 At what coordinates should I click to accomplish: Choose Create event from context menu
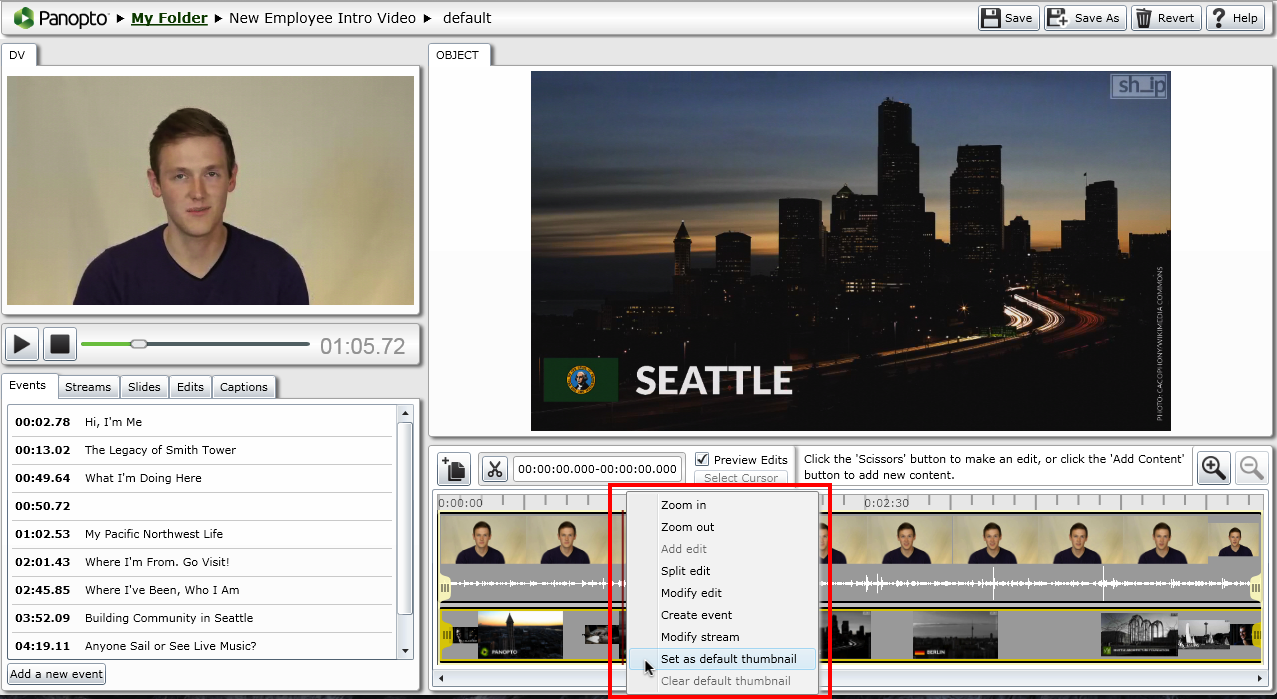tap(722, 615)
